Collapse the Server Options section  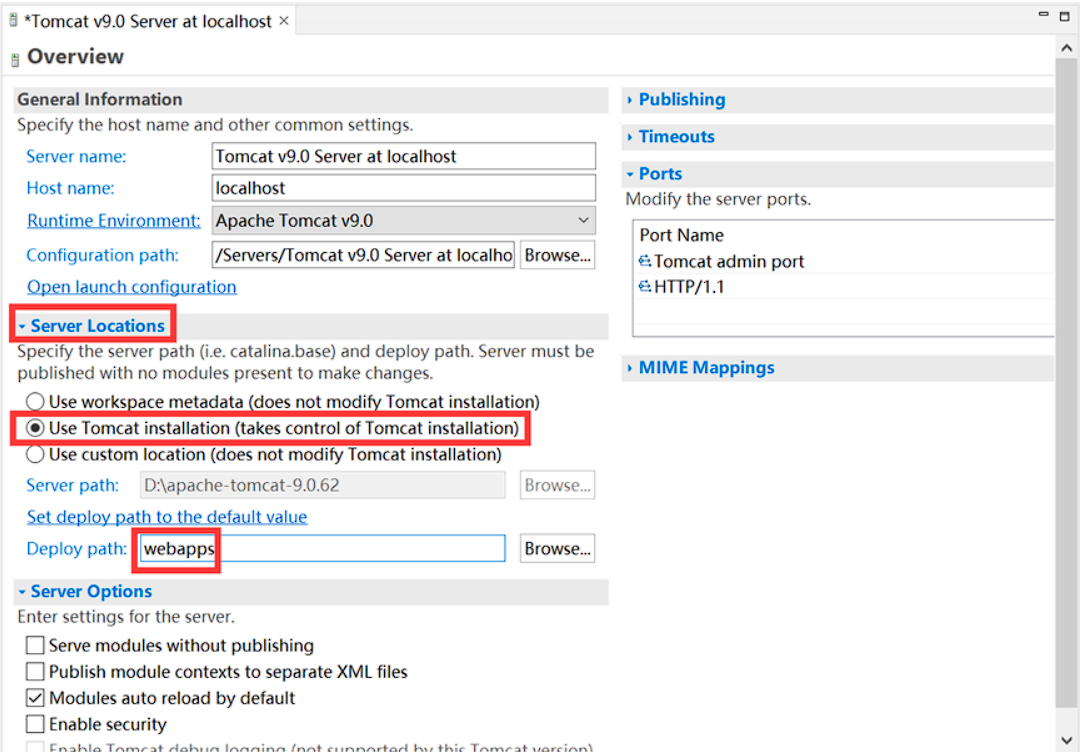(22, 592)
